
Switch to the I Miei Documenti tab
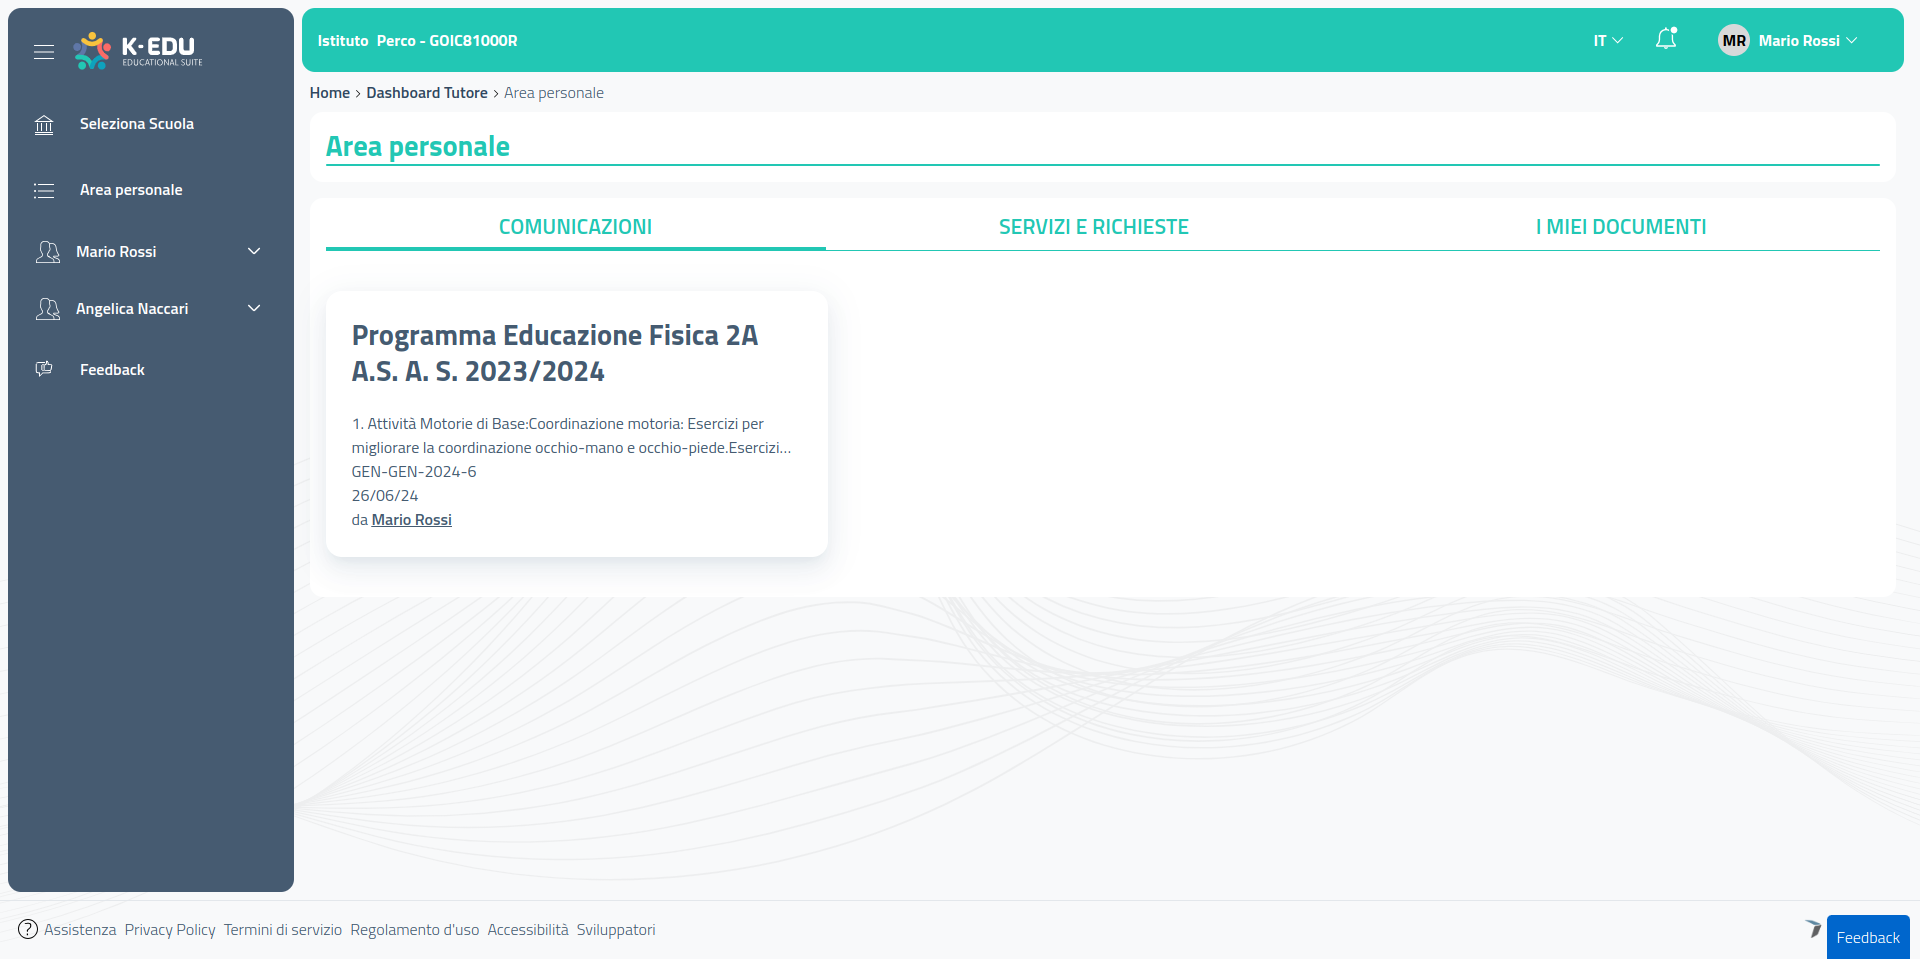click(1620, 227)
